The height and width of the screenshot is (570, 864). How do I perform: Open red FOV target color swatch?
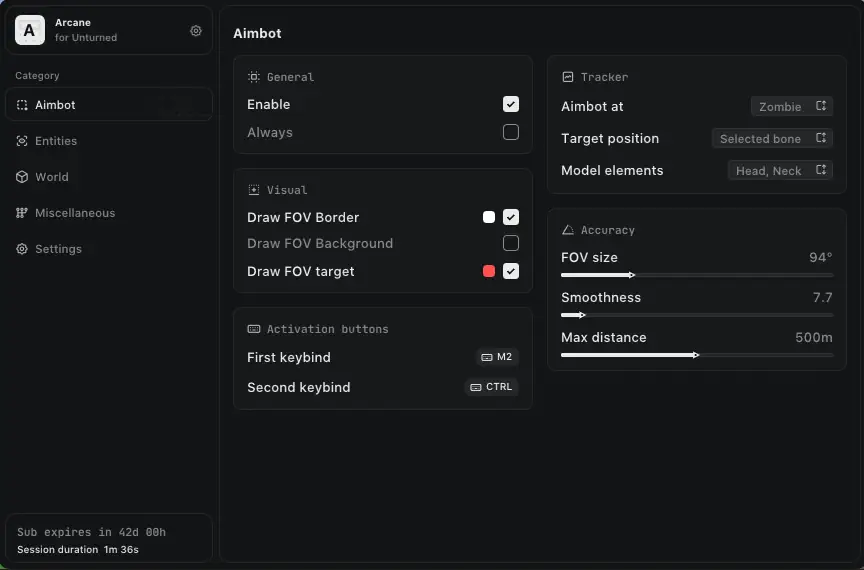point(489,271)
